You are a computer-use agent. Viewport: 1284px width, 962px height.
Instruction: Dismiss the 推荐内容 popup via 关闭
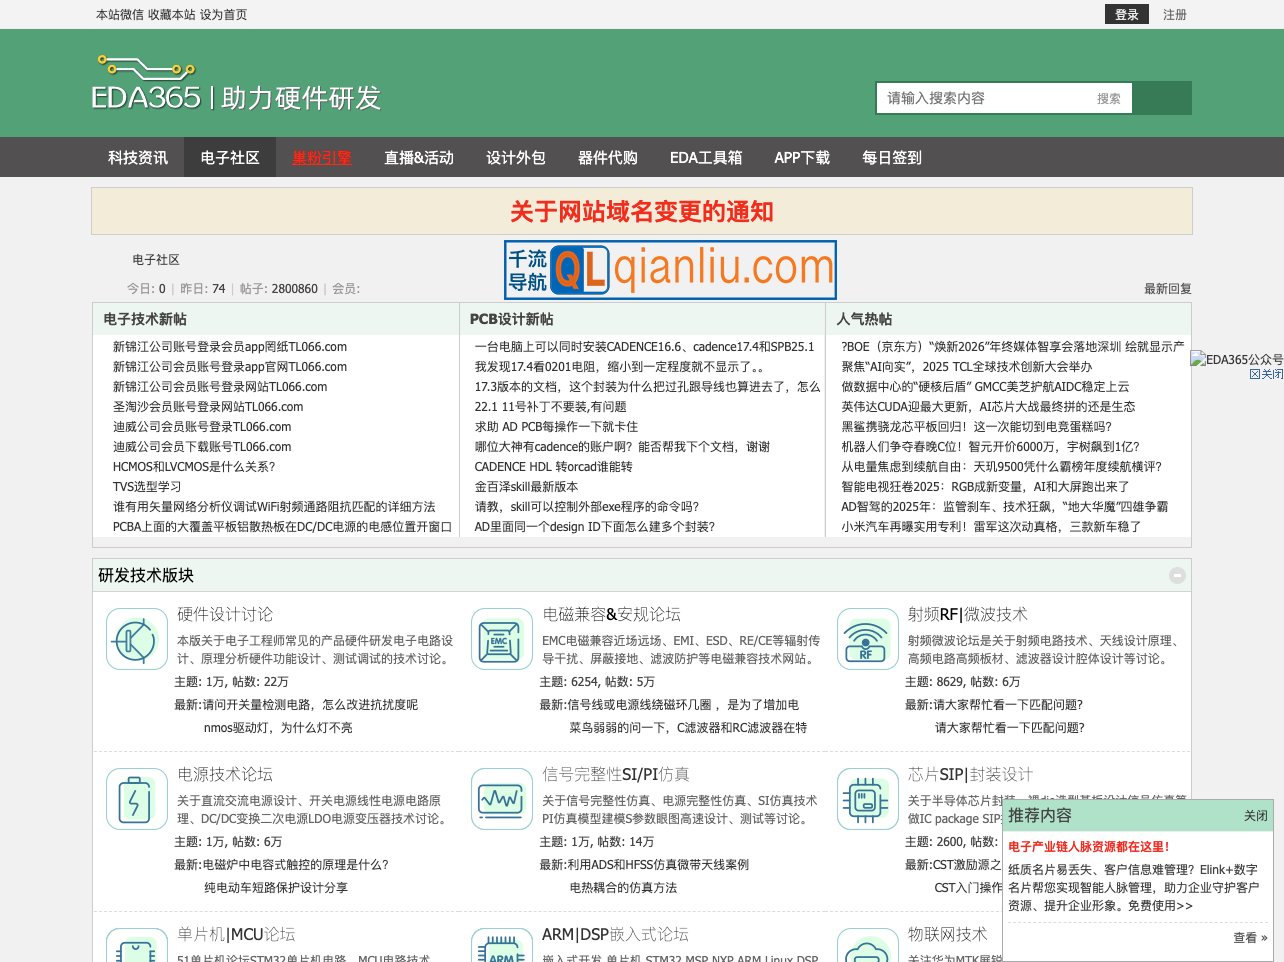coord(1255,816)
